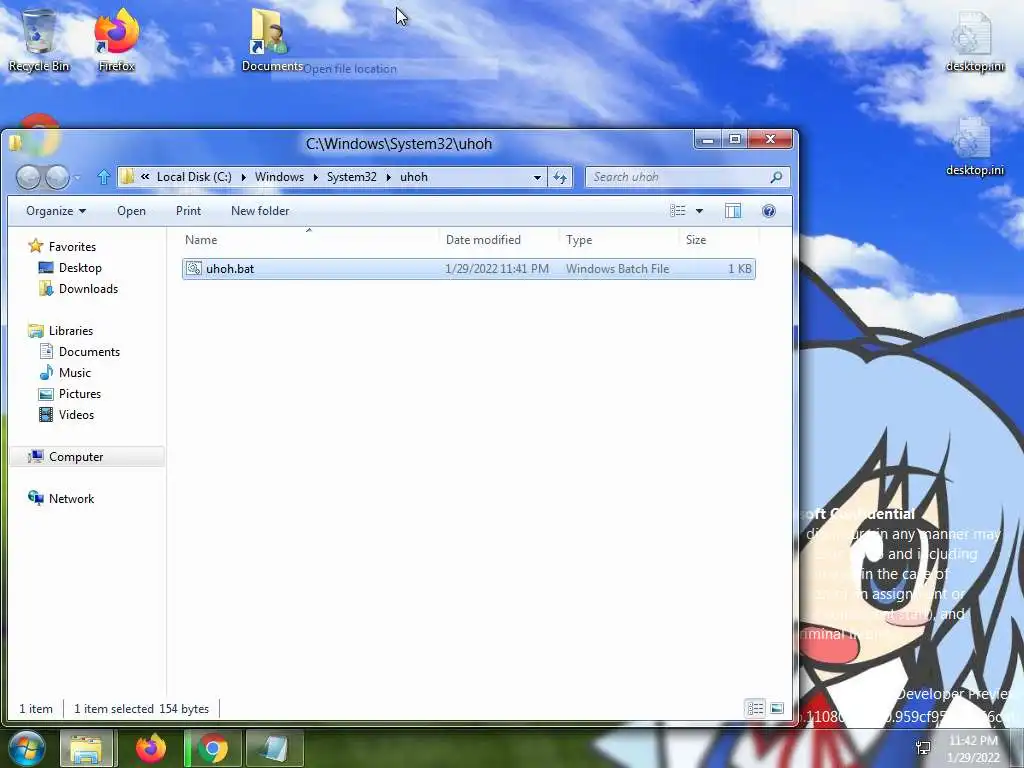Click the Change your view icon
Screen dimensions: 1024x768
(678, 210)
